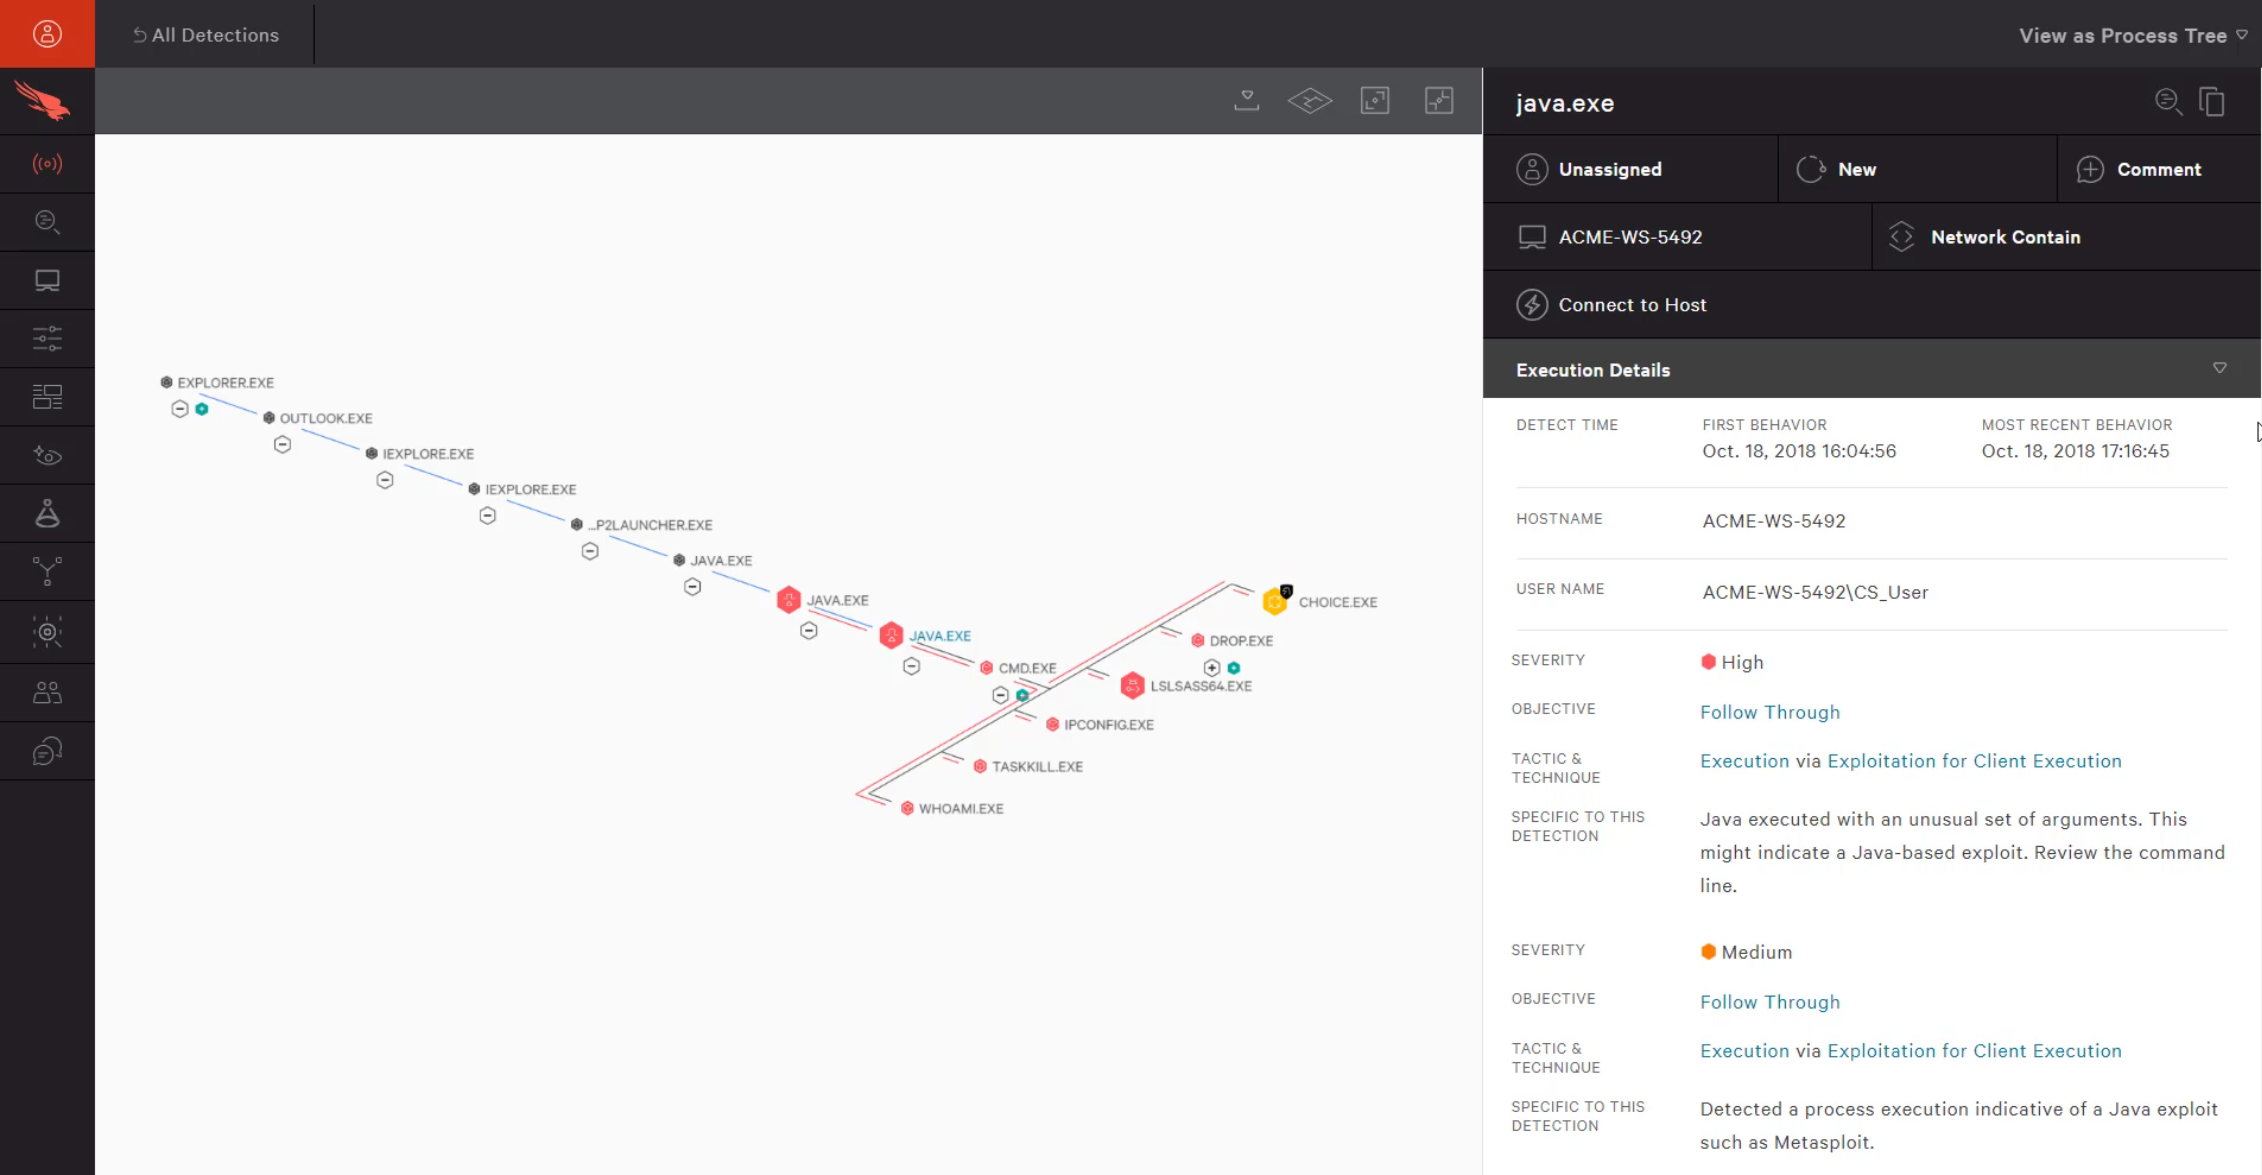Select the yellow CHOICE.EXE process node

point(1275,602)
